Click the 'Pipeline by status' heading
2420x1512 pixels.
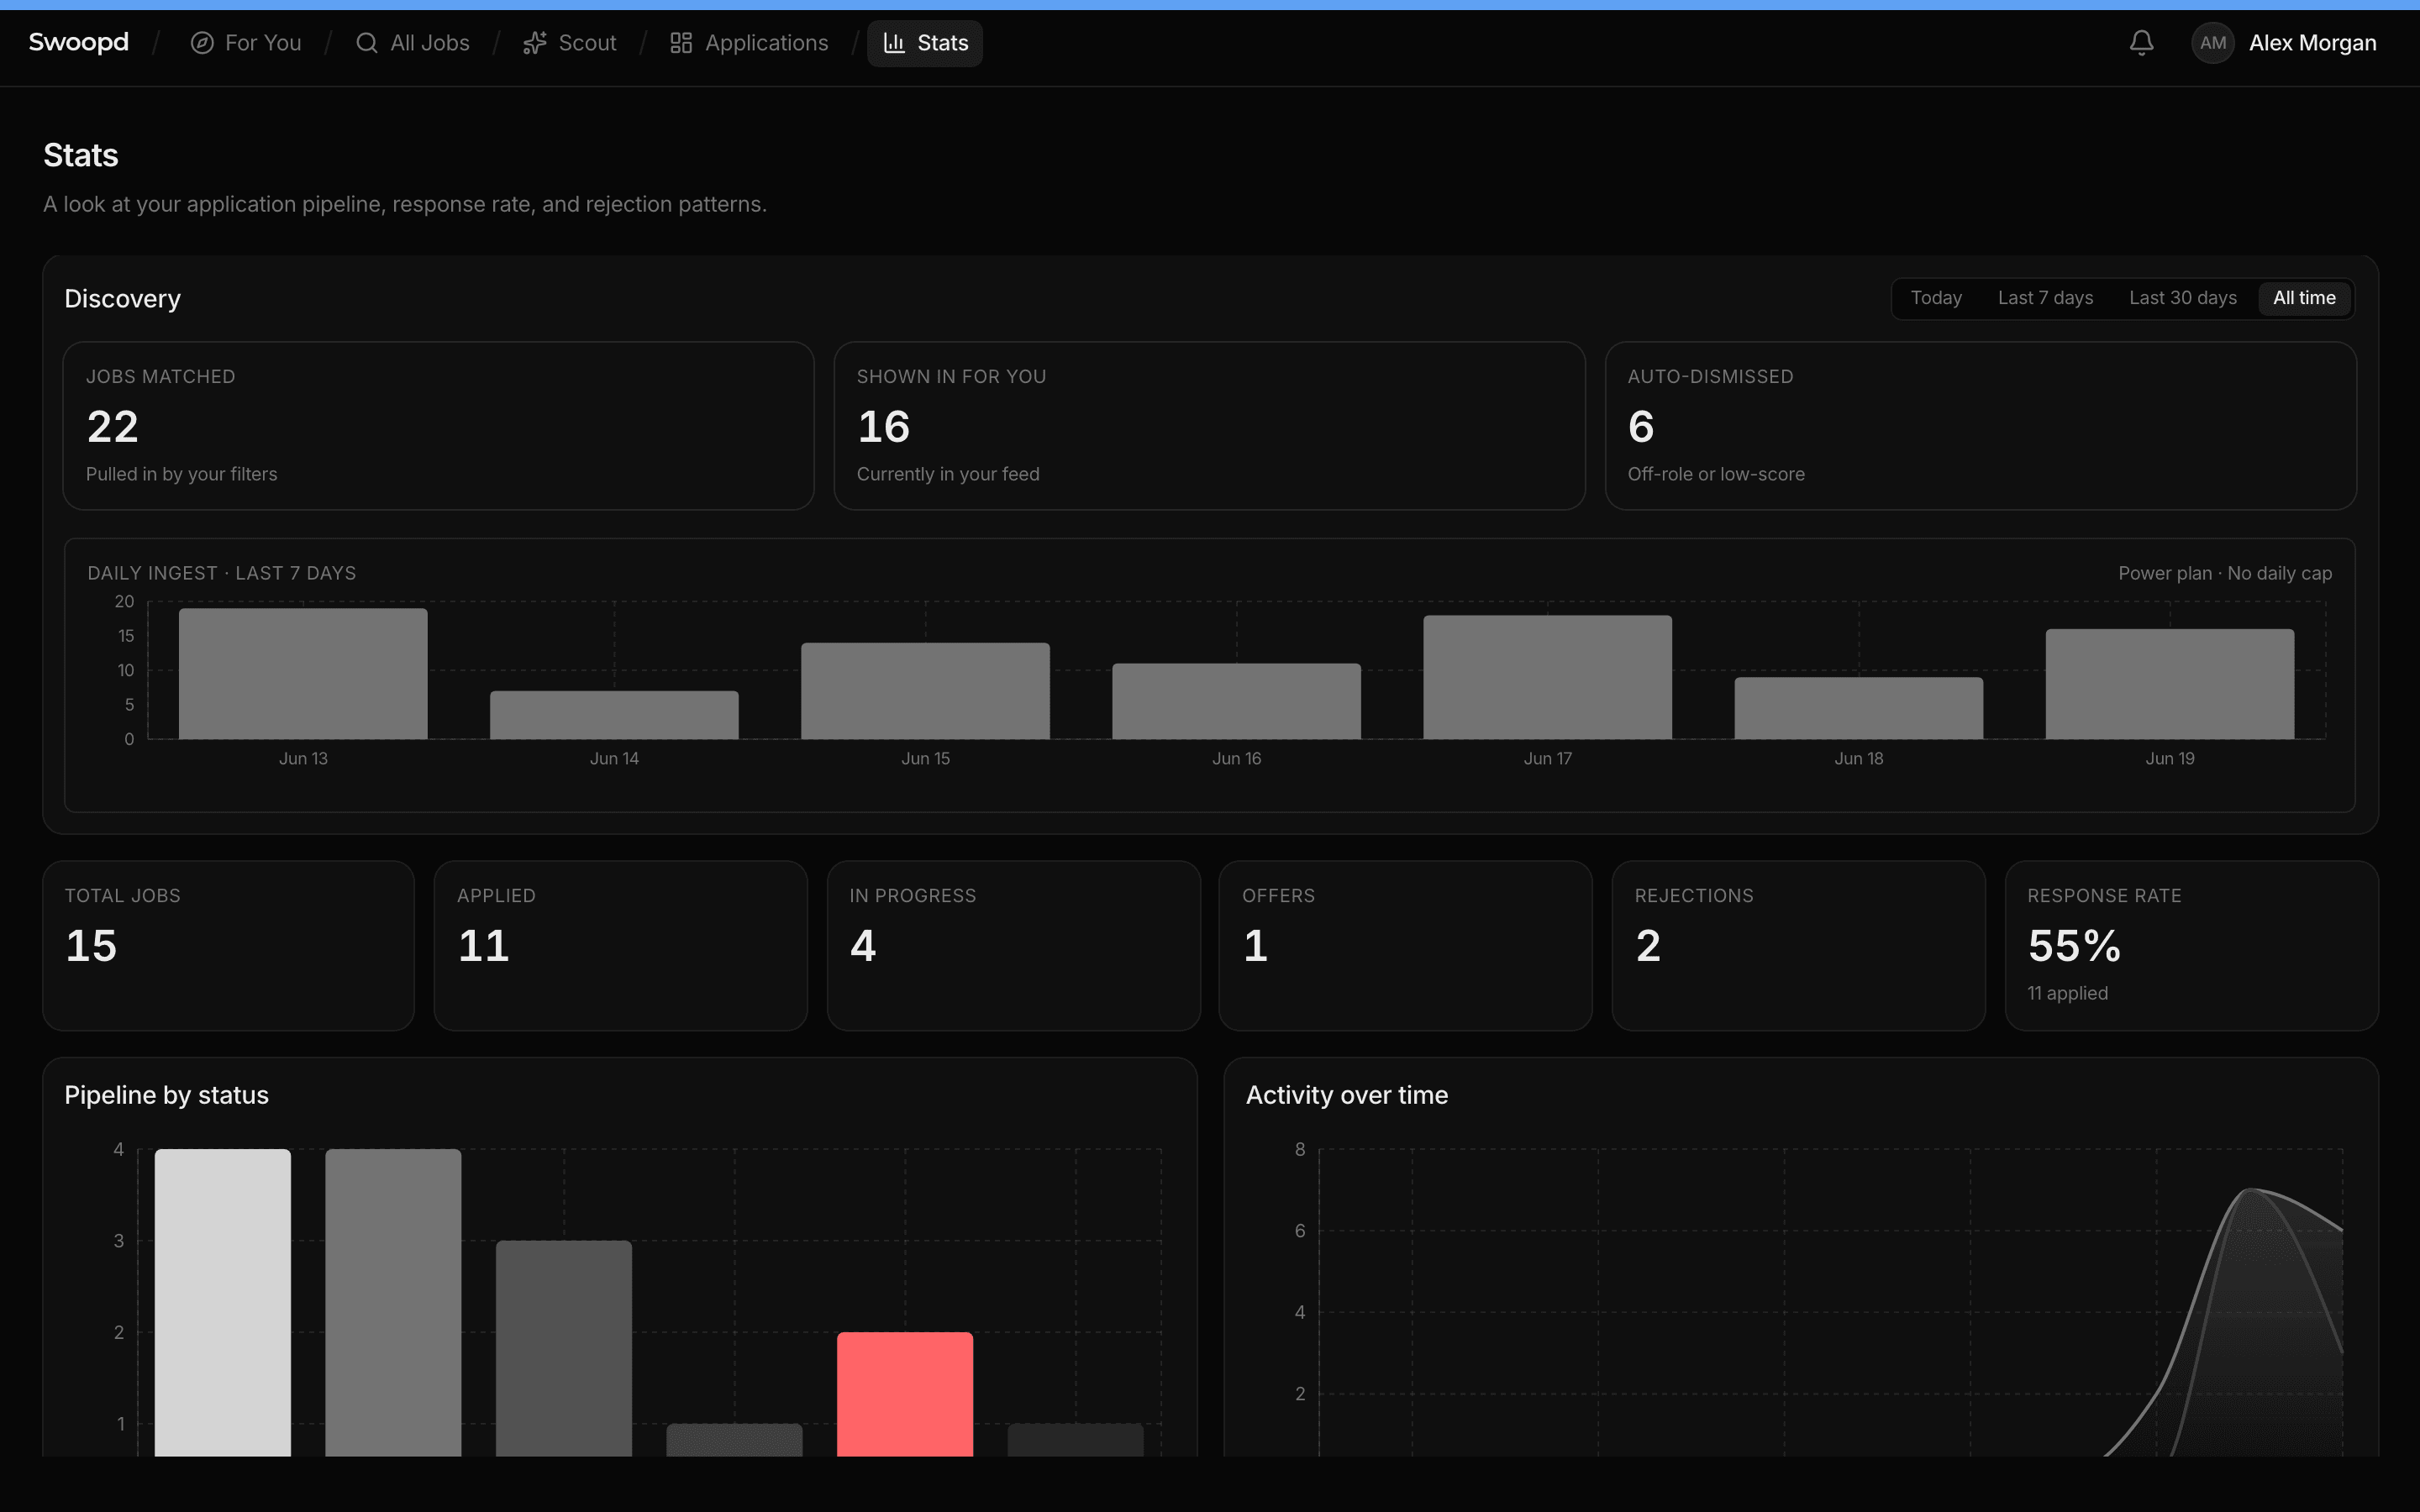click(x=166, y=1095)
